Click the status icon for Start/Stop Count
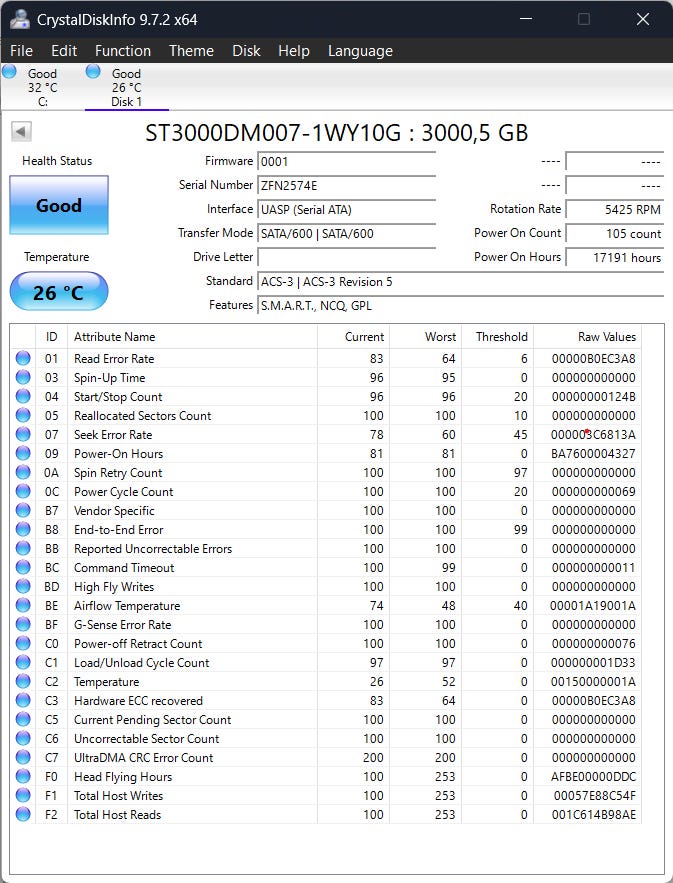 point(23,396)
